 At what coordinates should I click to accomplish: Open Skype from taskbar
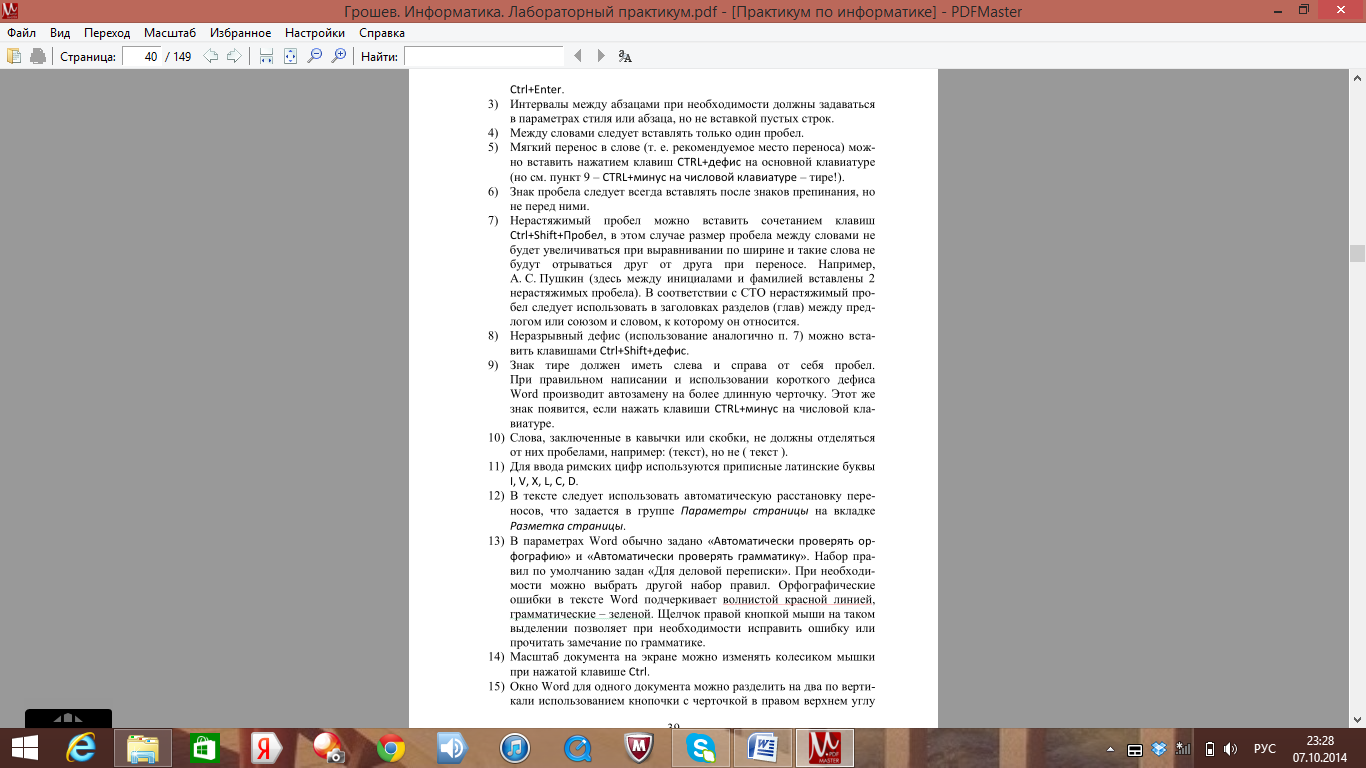coord(701,748)
